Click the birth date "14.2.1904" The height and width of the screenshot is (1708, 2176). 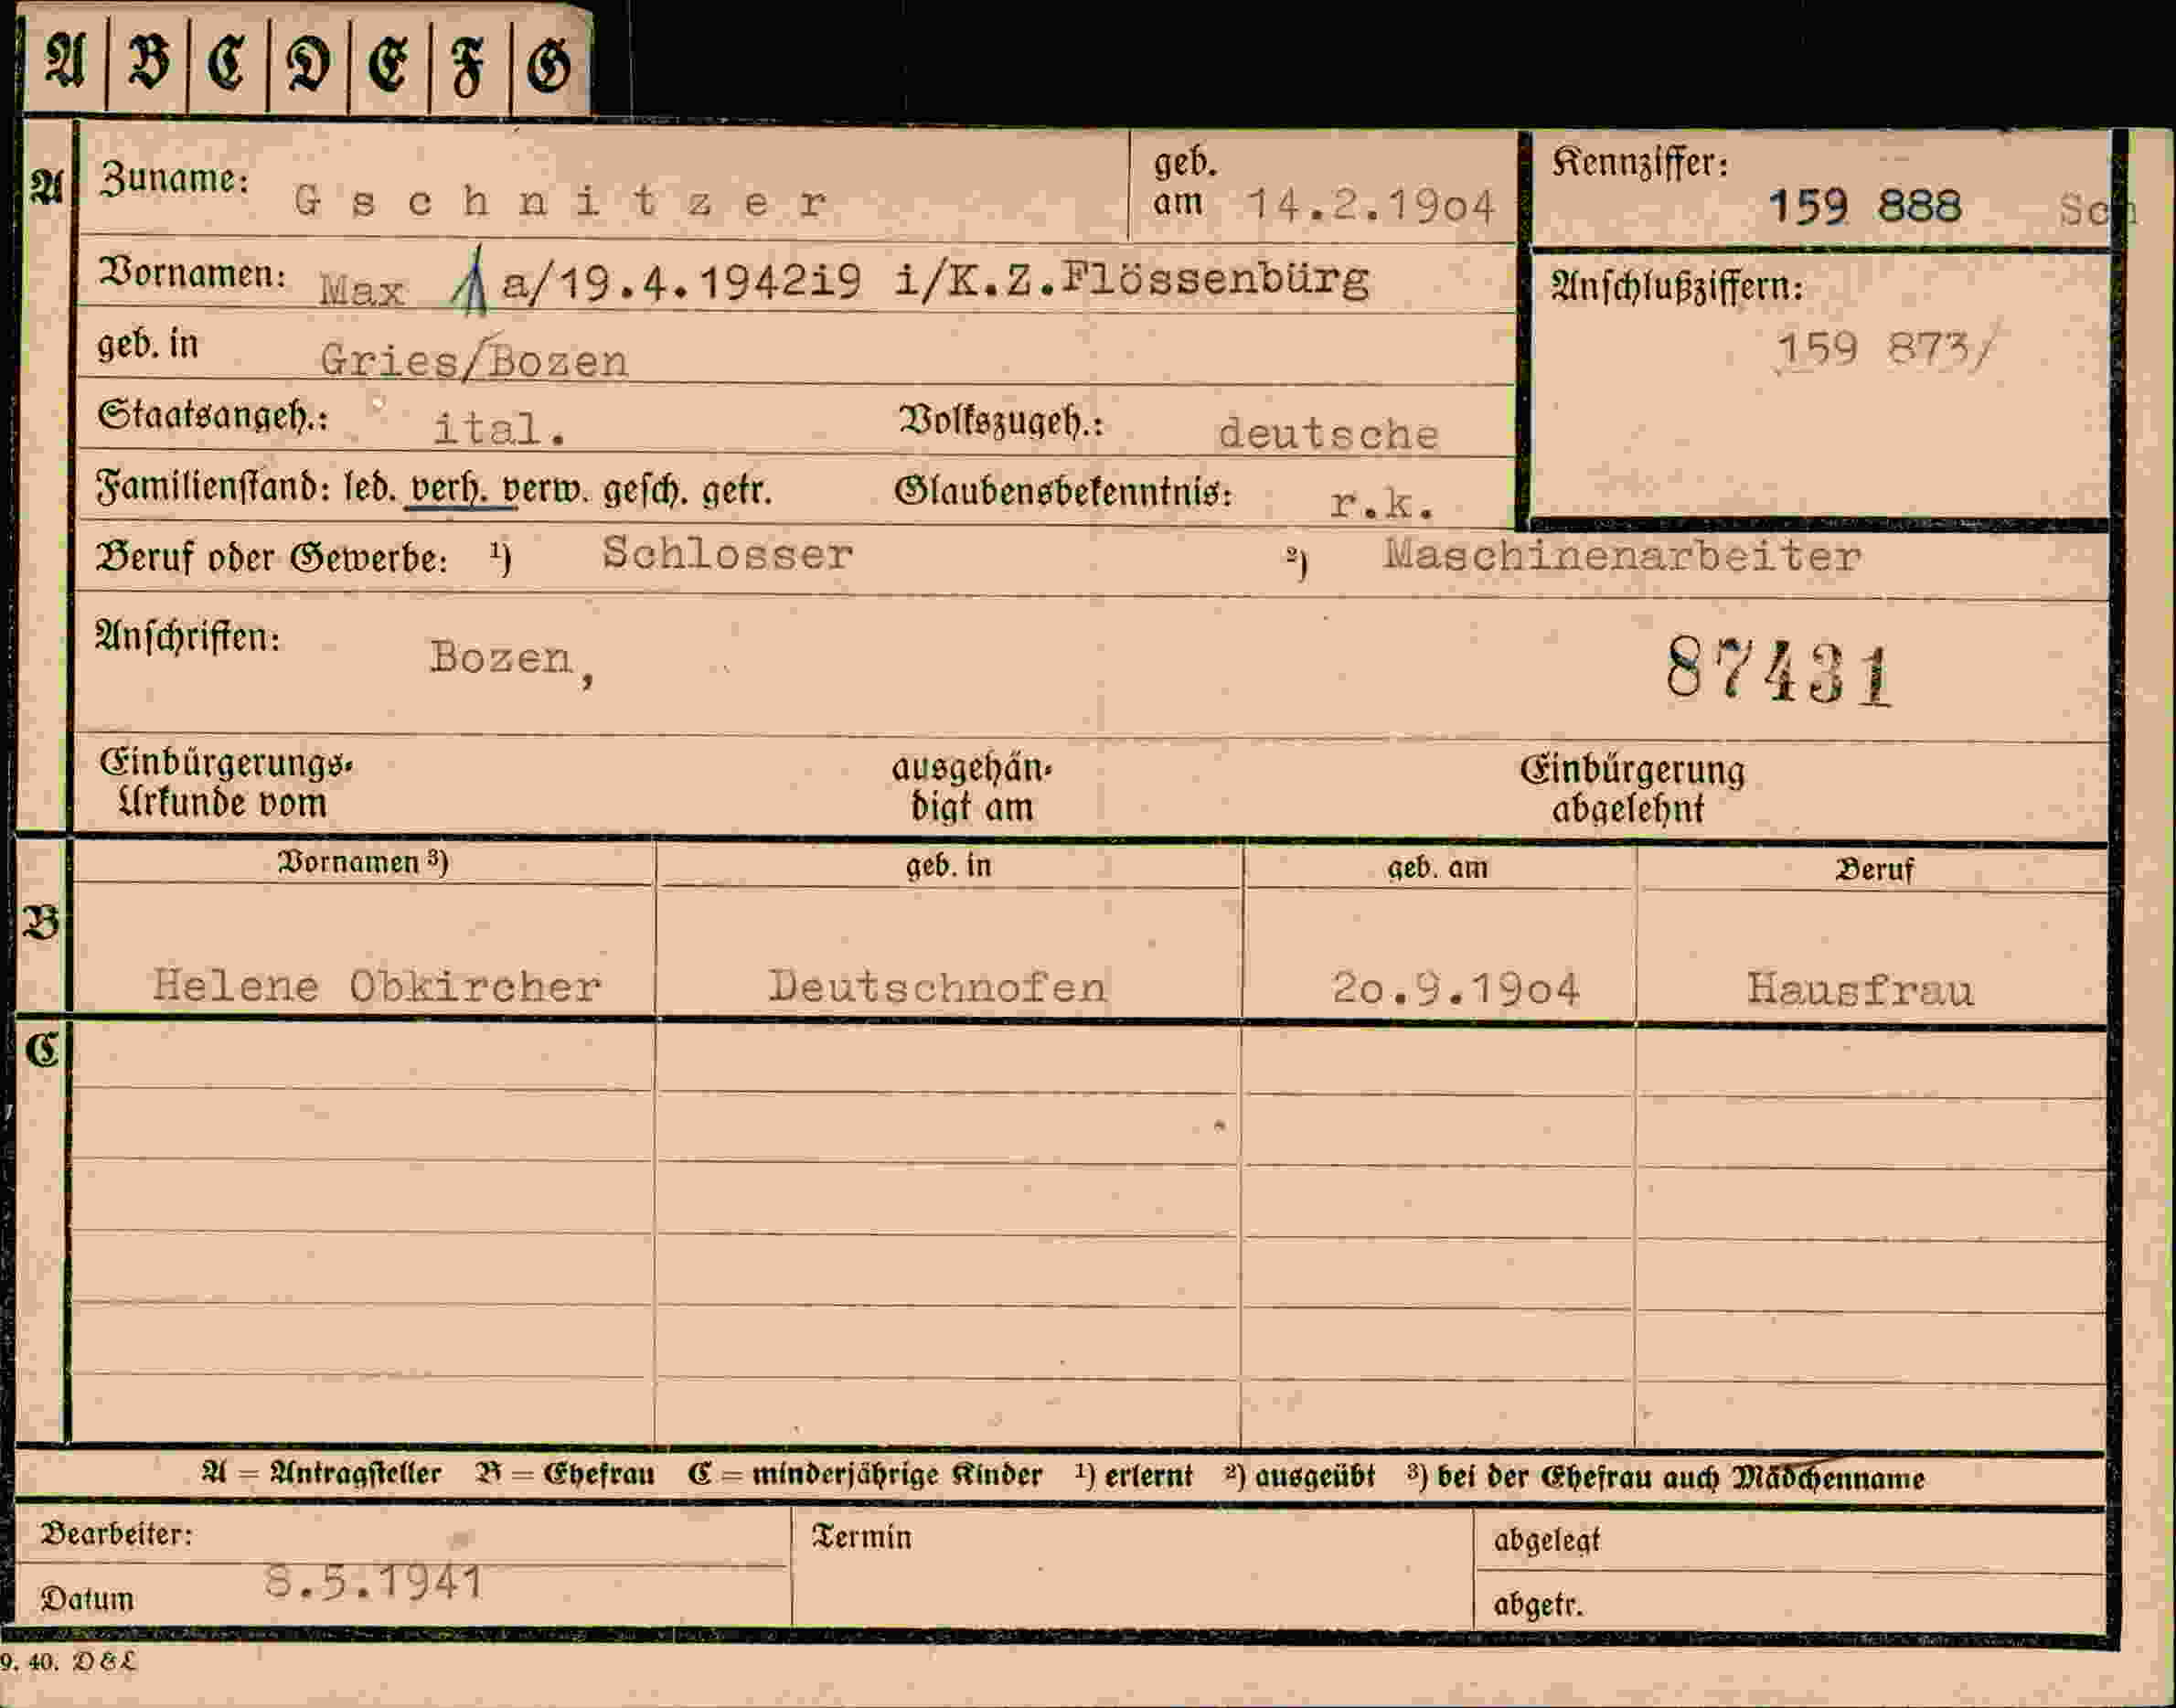[x=1371, y=207]
